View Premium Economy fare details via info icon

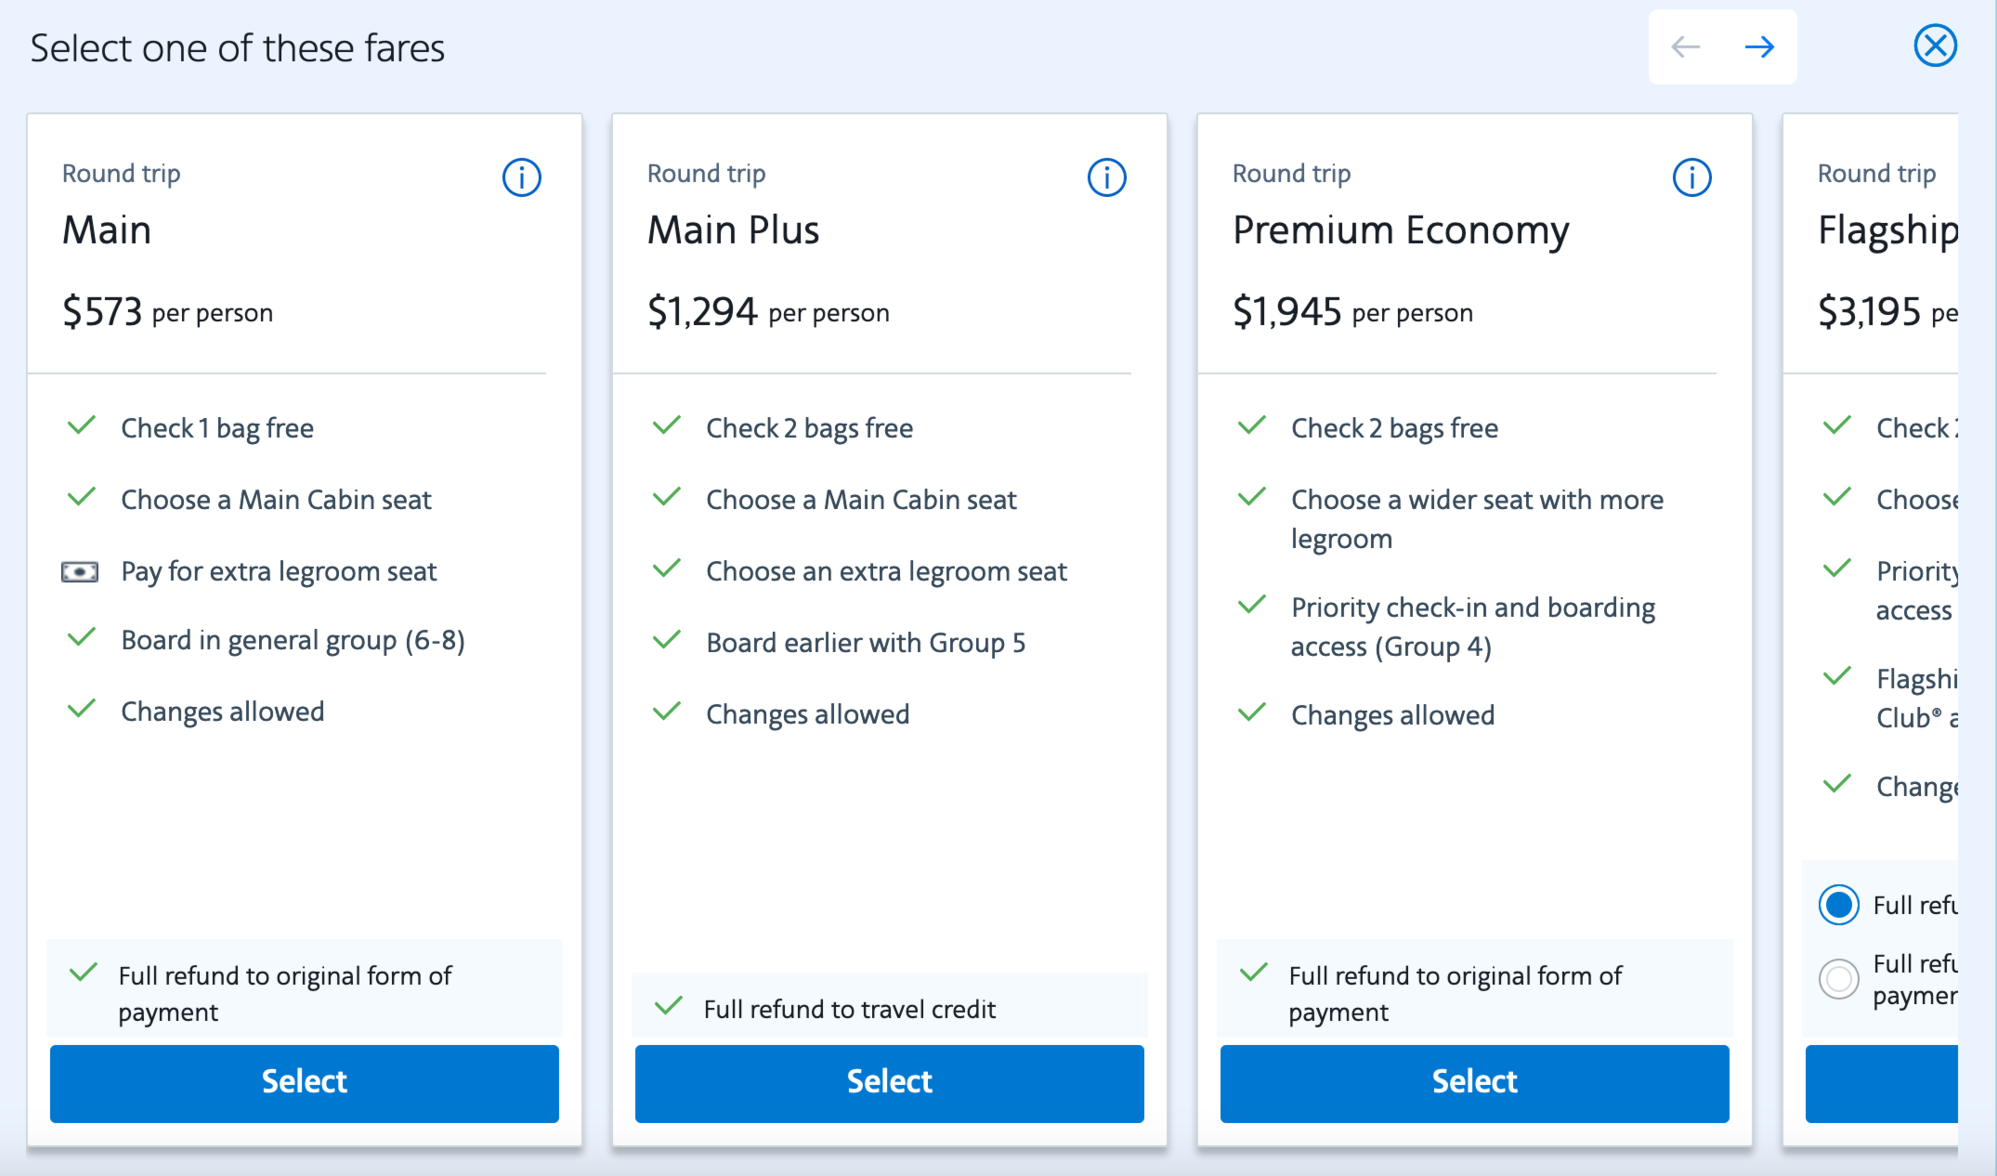point(1691,177)
